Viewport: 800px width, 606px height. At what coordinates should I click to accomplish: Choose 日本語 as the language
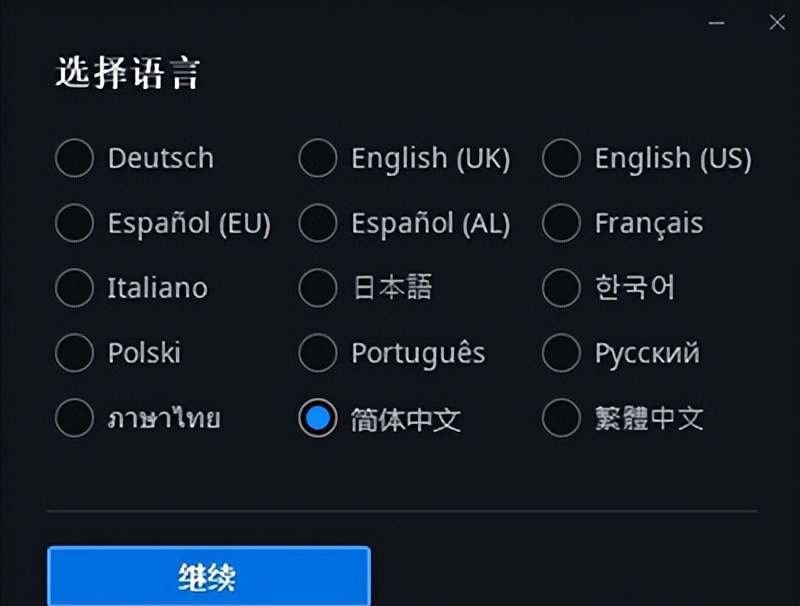(x=318, y=288)
